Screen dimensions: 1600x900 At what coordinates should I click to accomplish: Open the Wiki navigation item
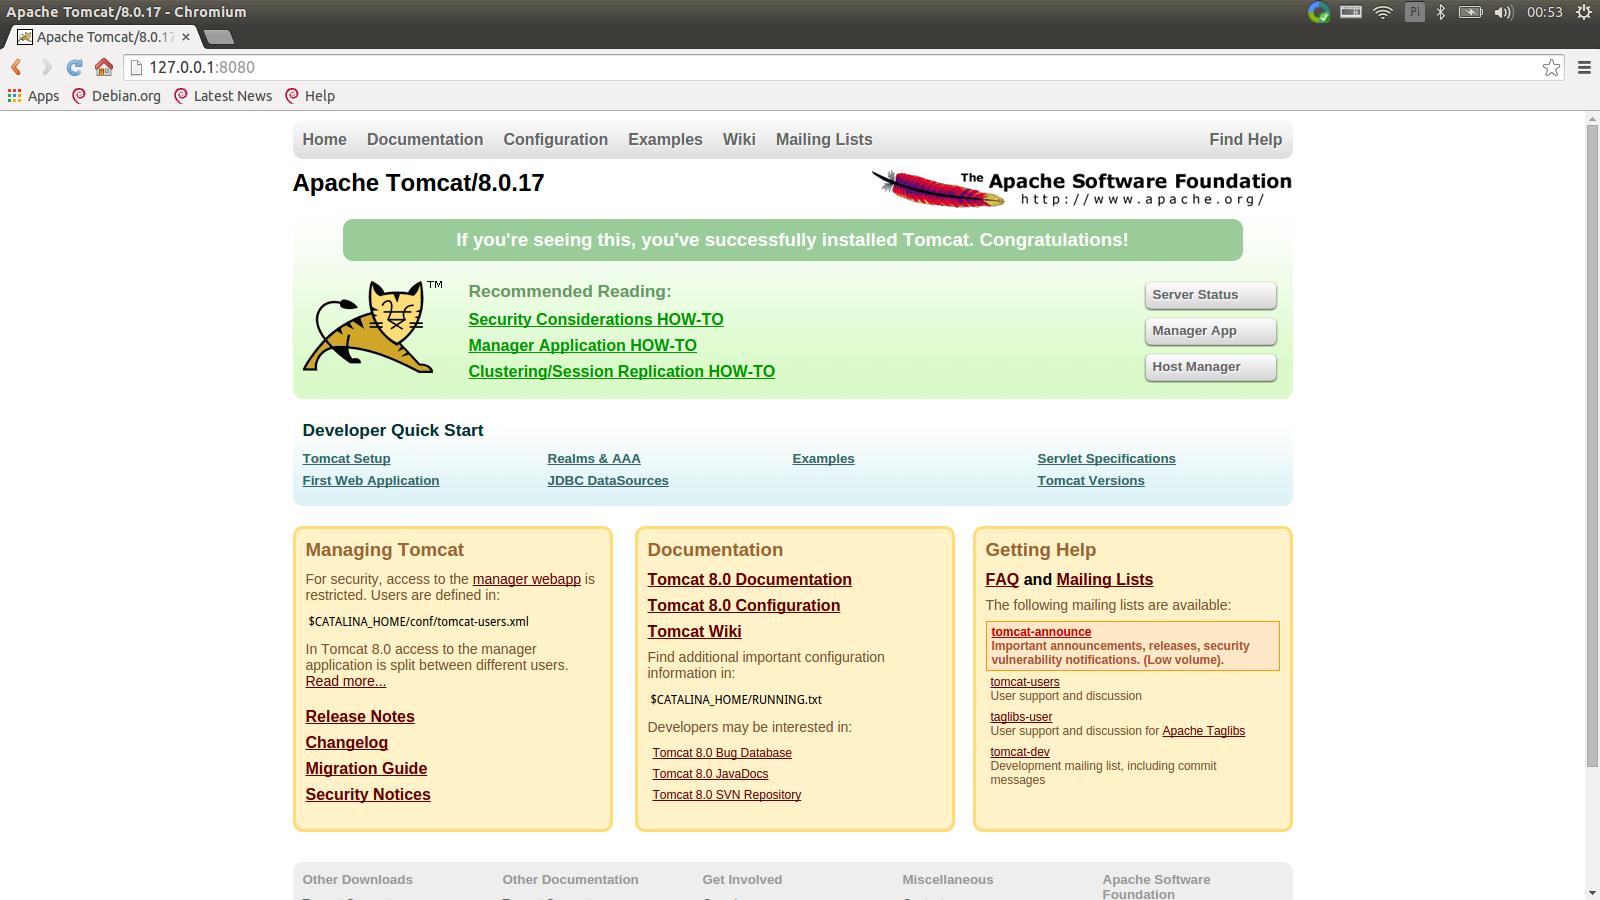739,140
